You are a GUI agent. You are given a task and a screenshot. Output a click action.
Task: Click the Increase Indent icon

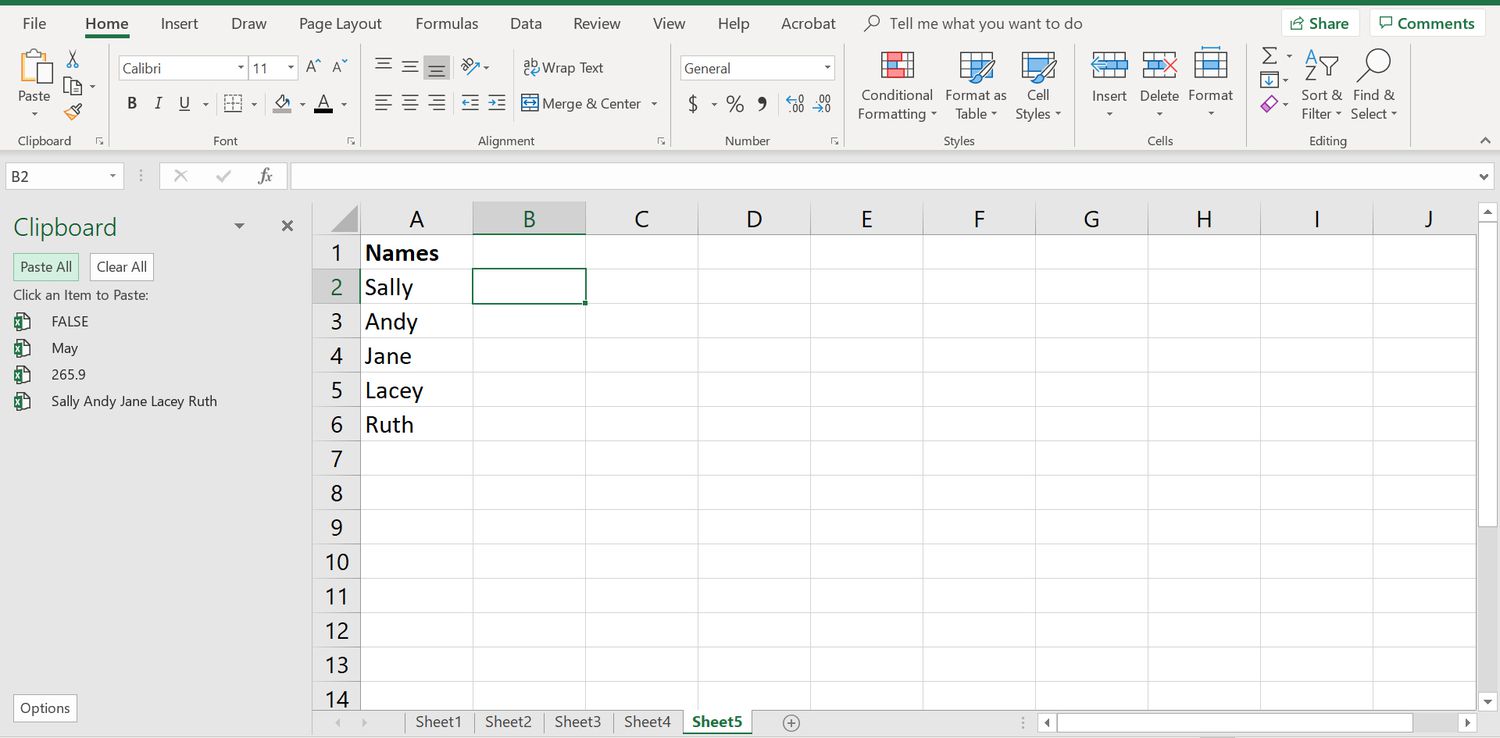click(x=497, y=103)
